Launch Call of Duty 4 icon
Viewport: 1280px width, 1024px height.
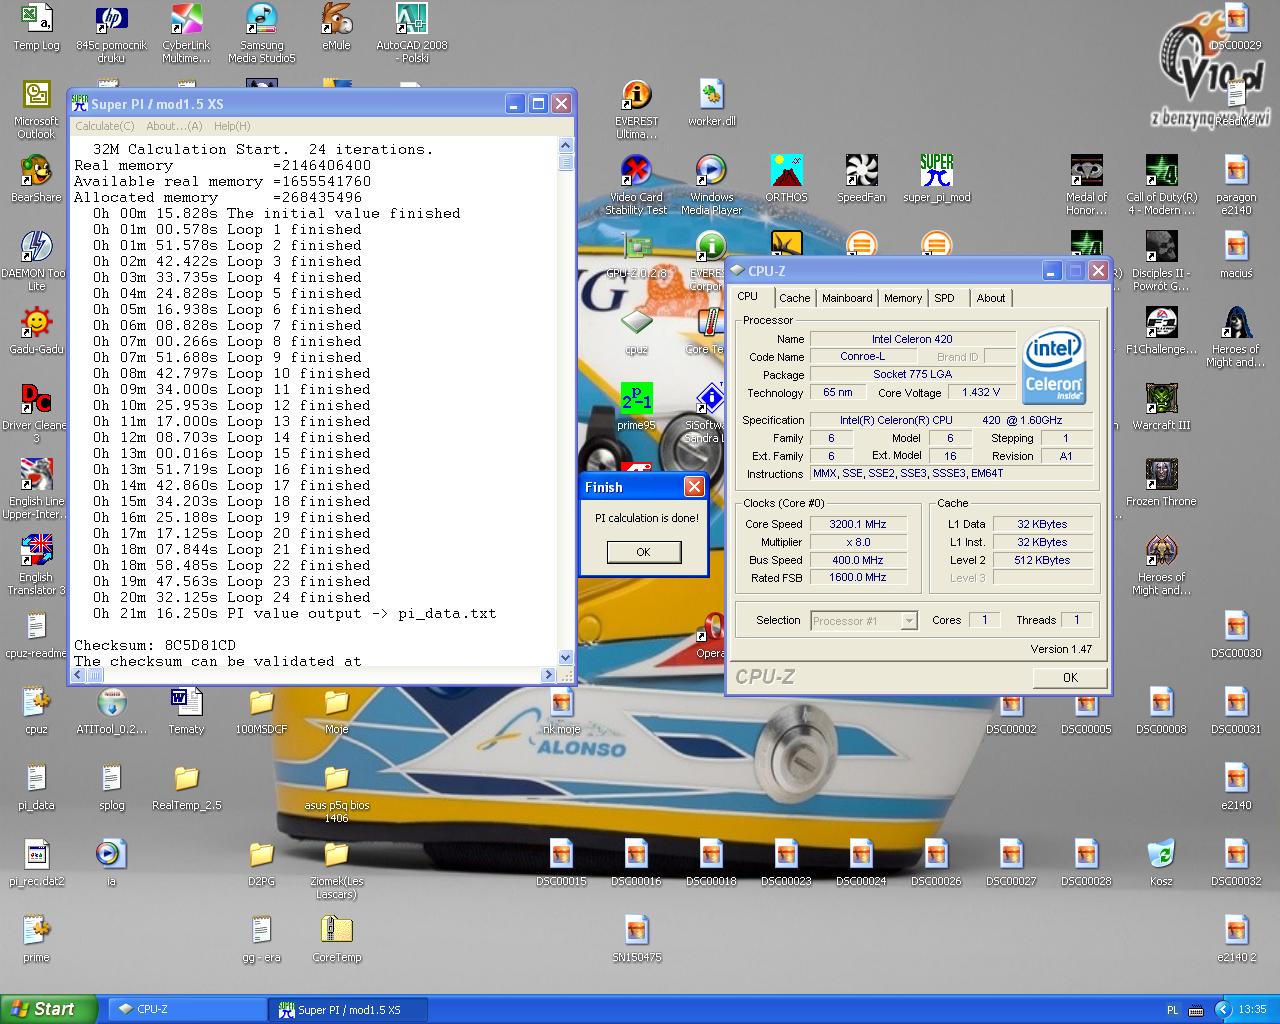pyautogui.click(x=1161, y=184)
